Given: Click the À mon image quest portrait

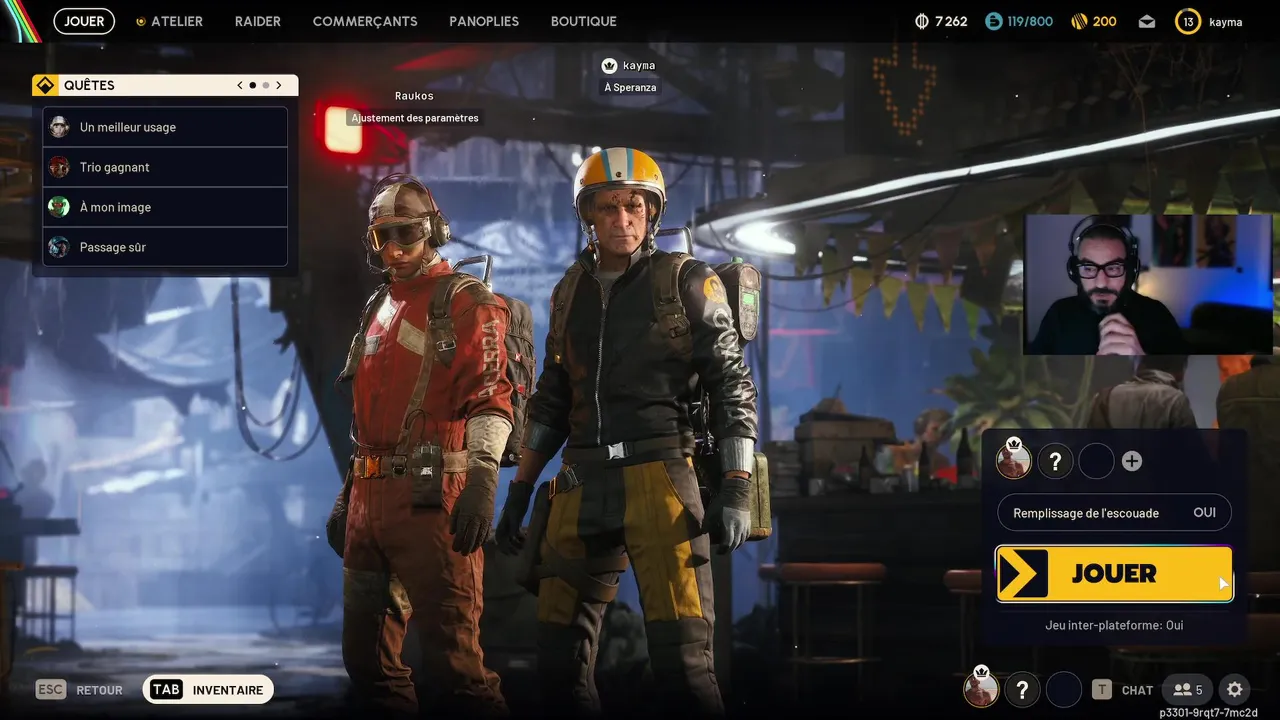Looking at the screenshot, I should pos(60,207).
